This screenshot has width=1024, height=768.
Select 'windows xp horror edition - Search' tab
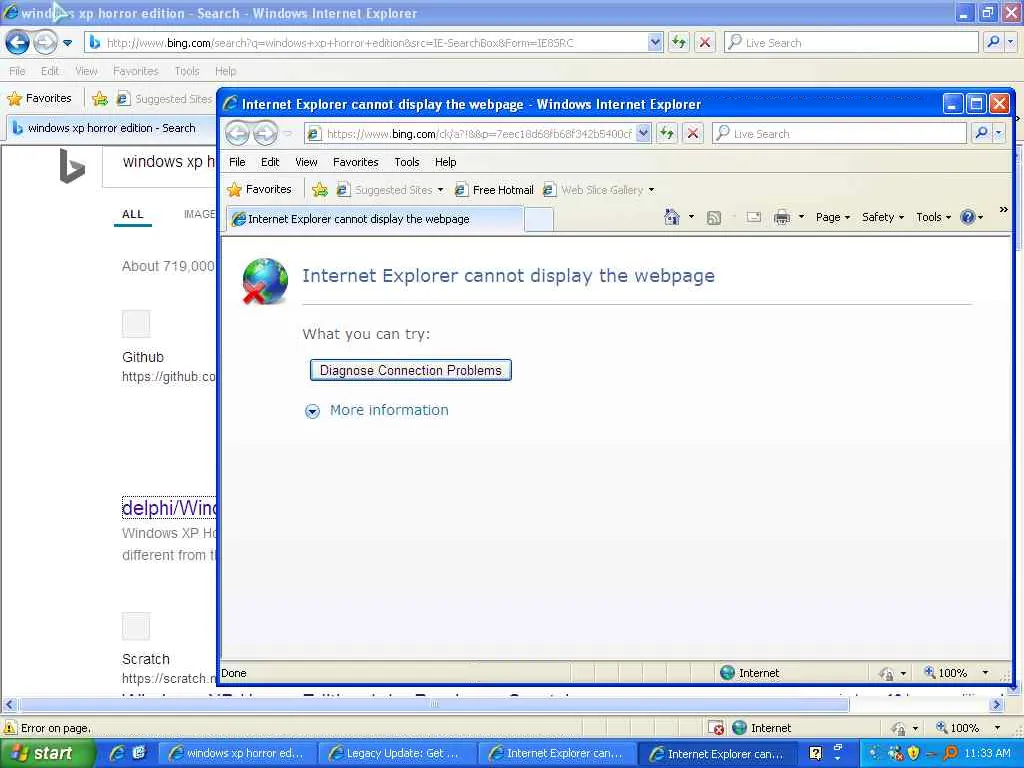point(109,128)
